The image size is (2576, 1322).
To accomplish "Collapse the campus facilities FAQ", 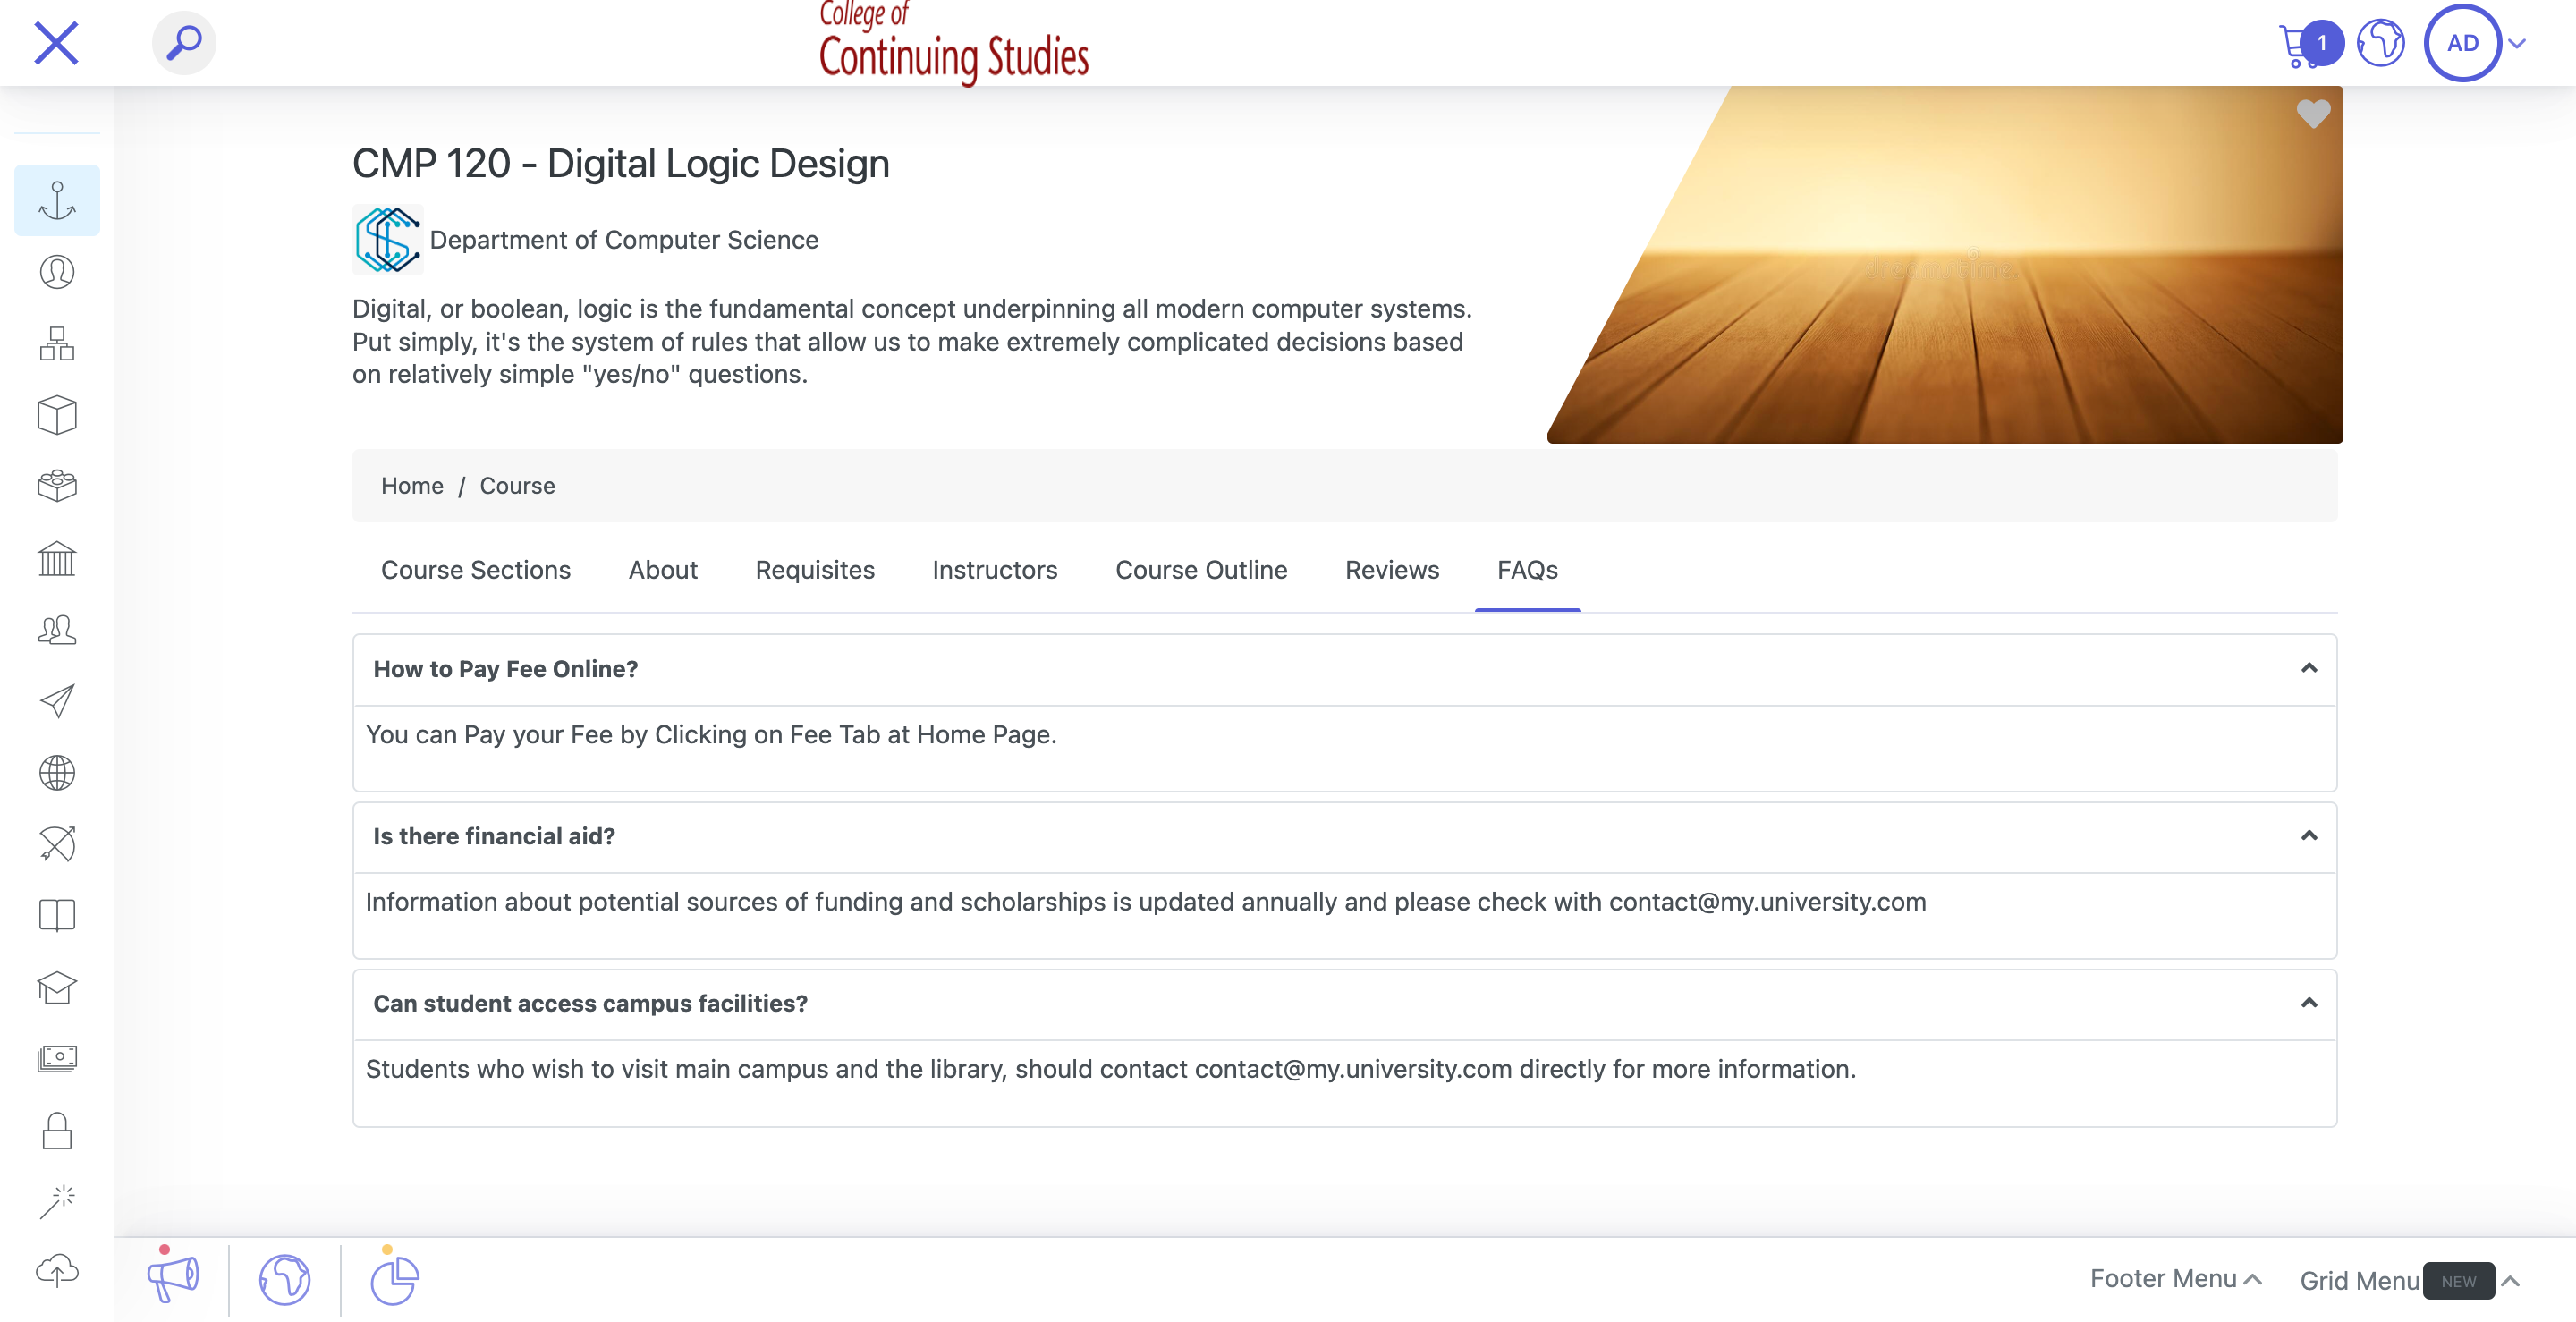I will [x=2309, y=1002].
